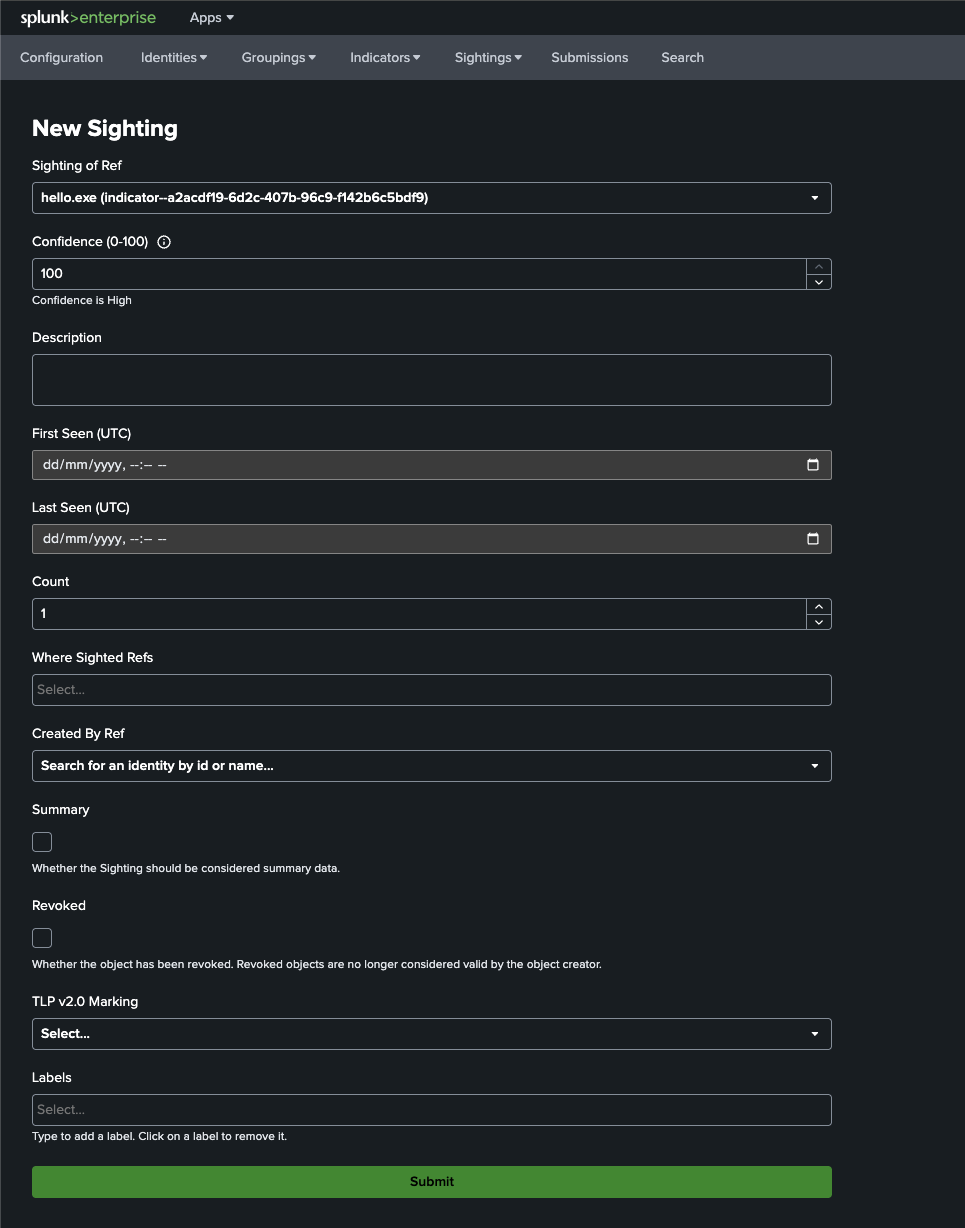Click the Confidence info icon
The image size is (965, 1228).
click(165, 242)
